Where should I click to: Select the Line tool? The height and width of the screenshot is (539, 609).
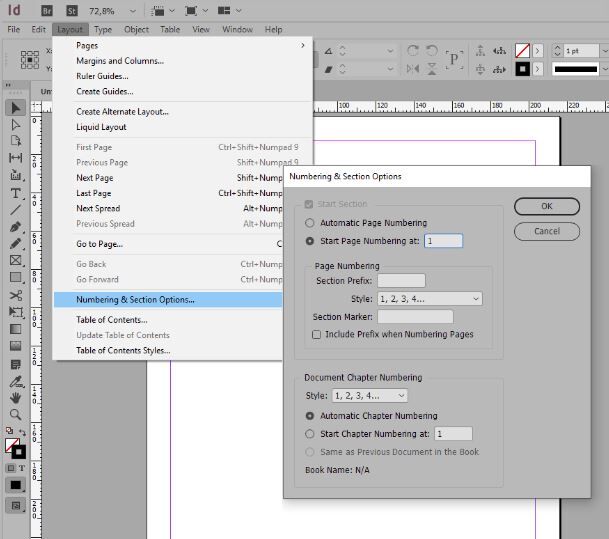coord(16,210)
